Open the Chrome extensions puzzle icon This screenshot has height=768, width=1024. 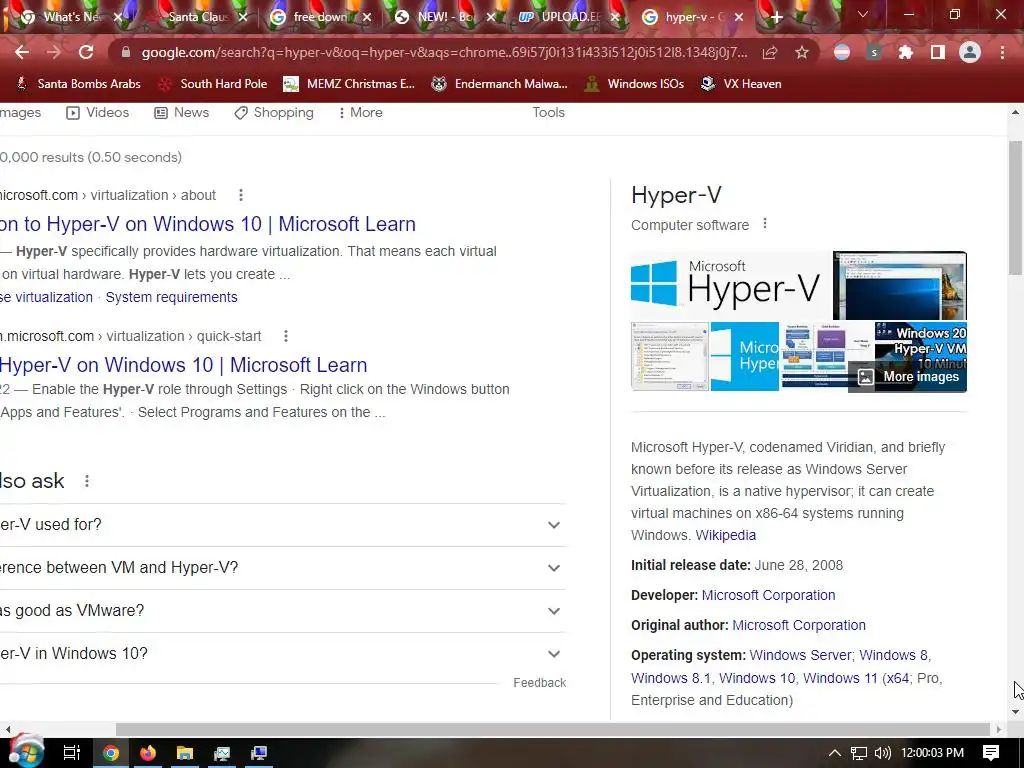[905, 52]
